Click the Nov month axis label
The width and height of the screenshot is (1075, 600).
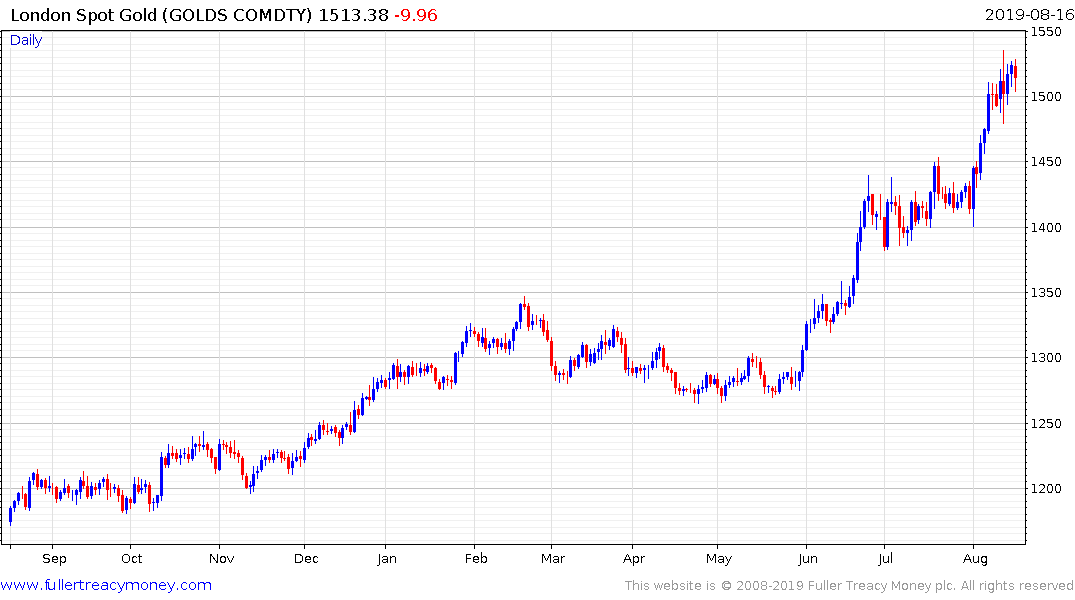(221, 559)
